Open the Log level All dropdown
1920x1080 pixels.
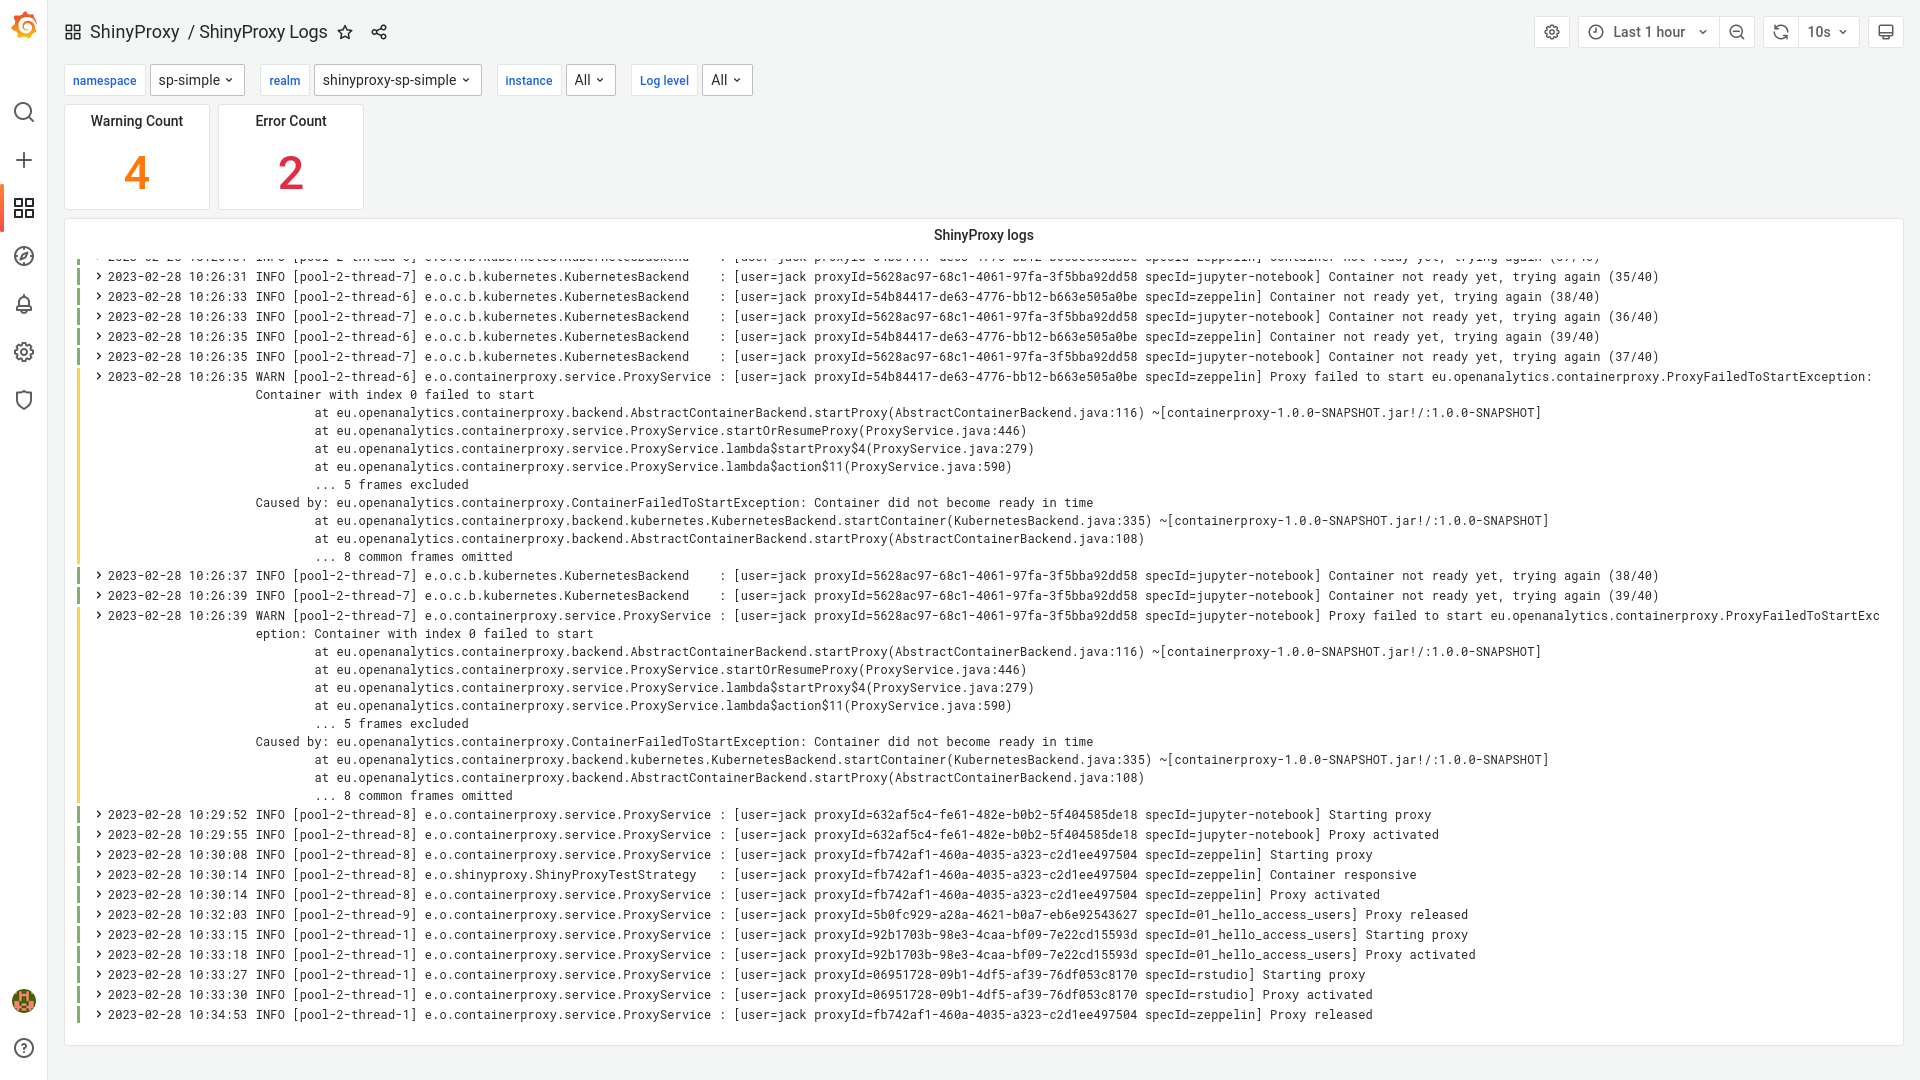click(x=727, y=80)
